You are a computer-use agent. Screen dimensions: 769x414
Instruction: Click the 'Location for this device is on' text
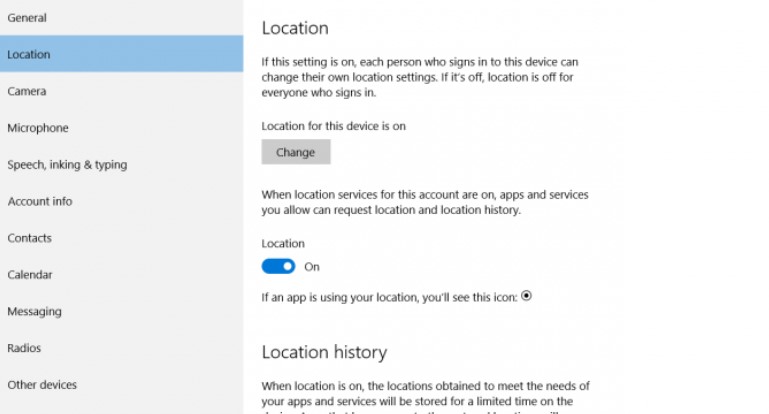333,126
